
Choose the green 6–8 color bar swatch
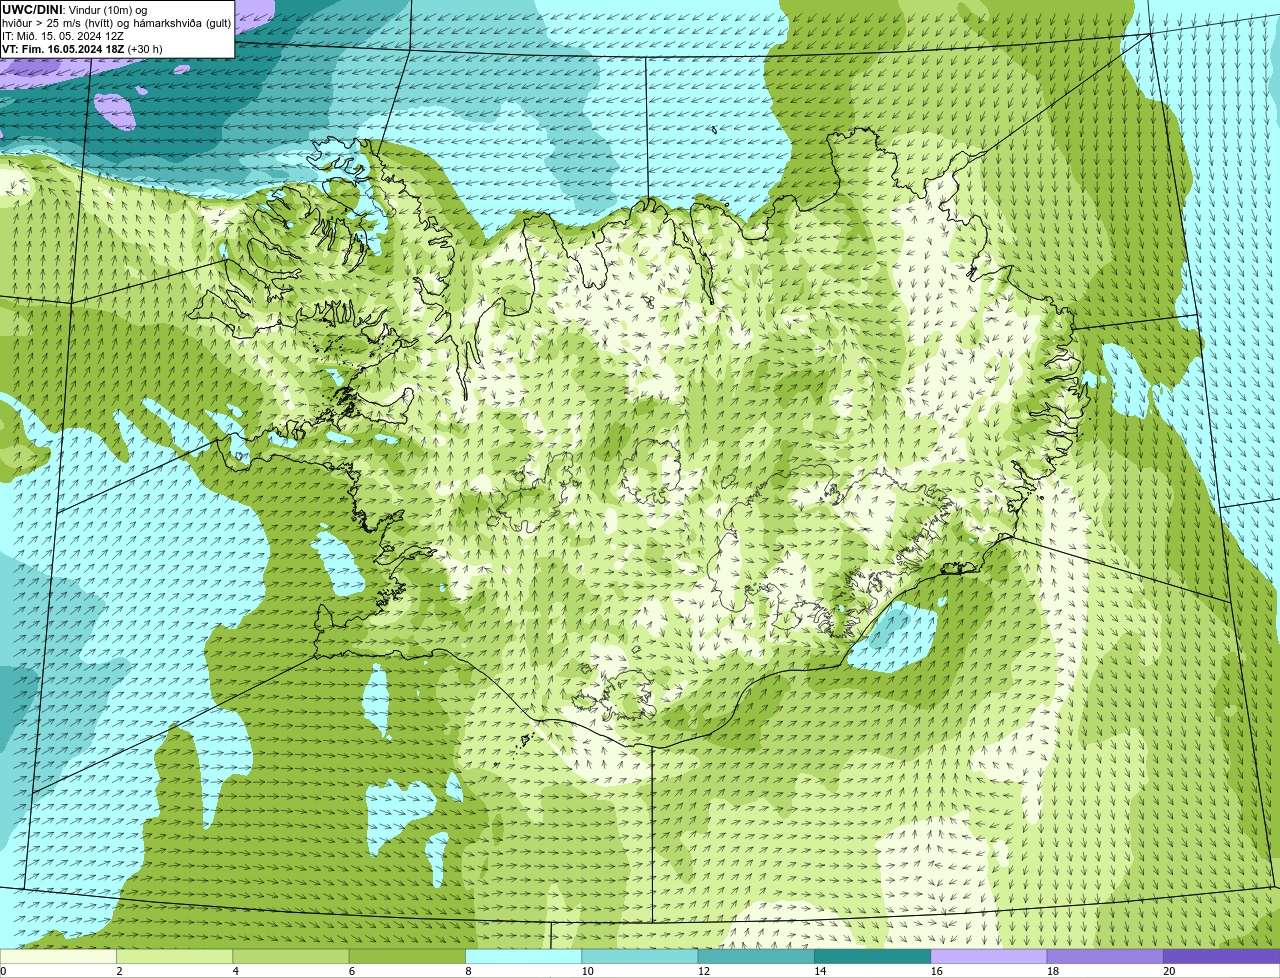tap(407, 956)
